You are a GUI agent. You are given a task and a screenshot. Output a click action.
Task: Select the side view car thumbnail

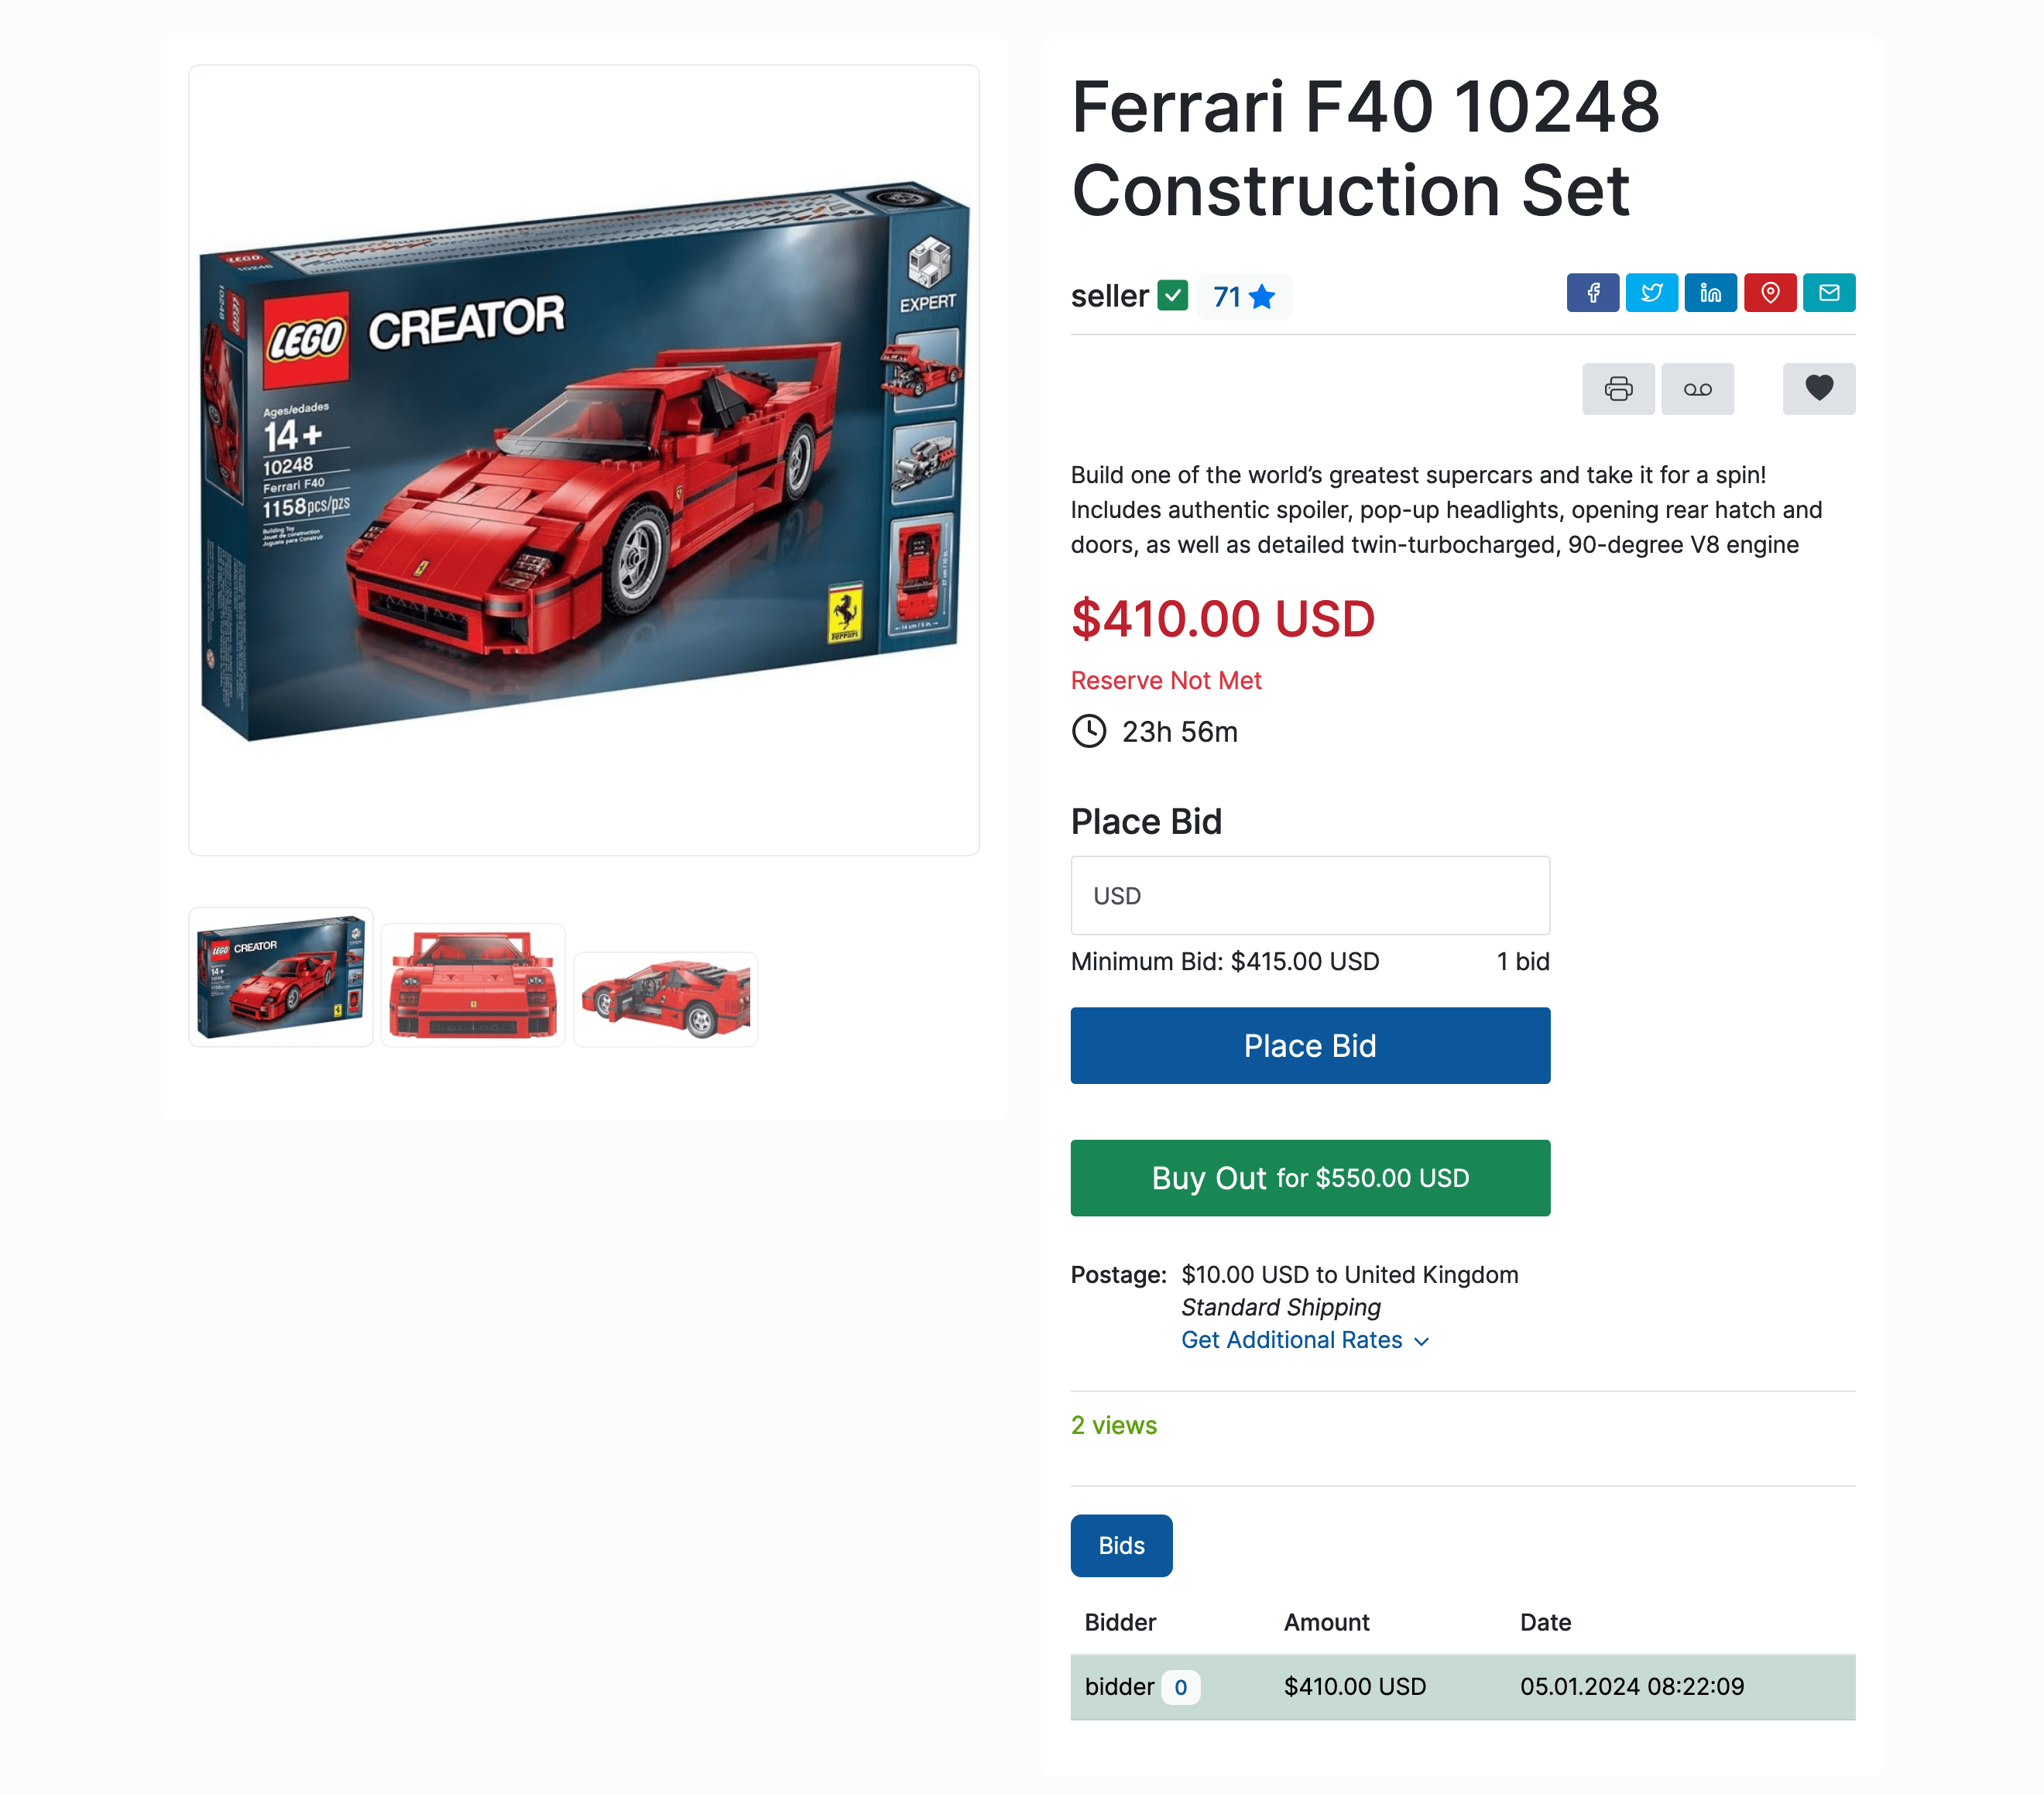coord(666,1000)
